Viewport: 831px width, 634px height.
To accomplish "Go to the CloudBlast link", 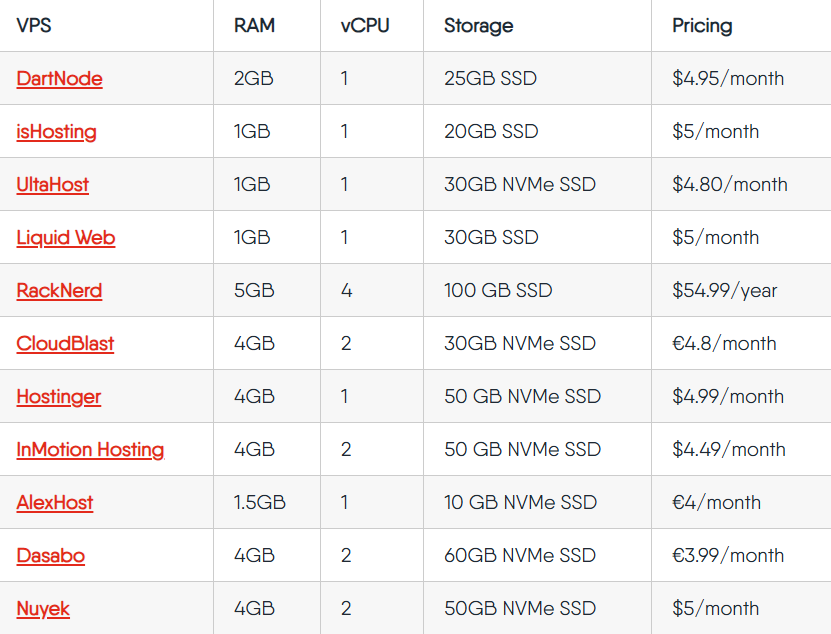I will (65, 344).
